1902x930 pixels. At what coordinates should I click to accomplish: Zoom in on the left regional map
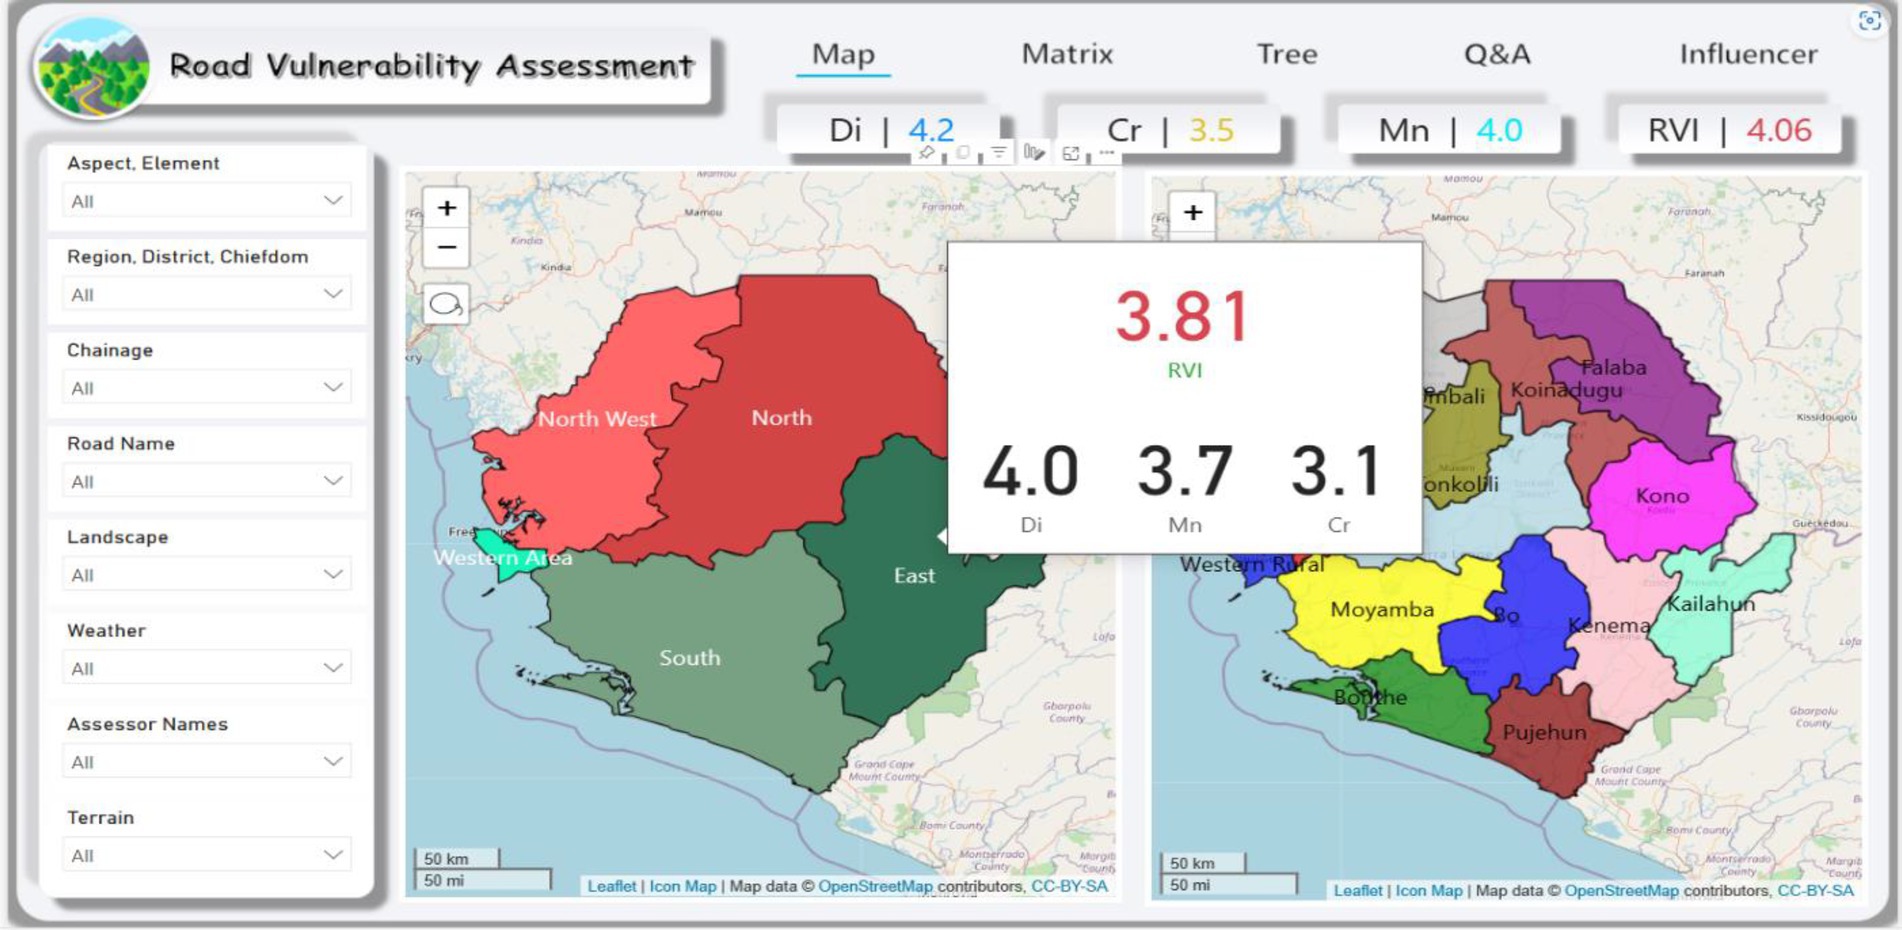click(447, 208)
